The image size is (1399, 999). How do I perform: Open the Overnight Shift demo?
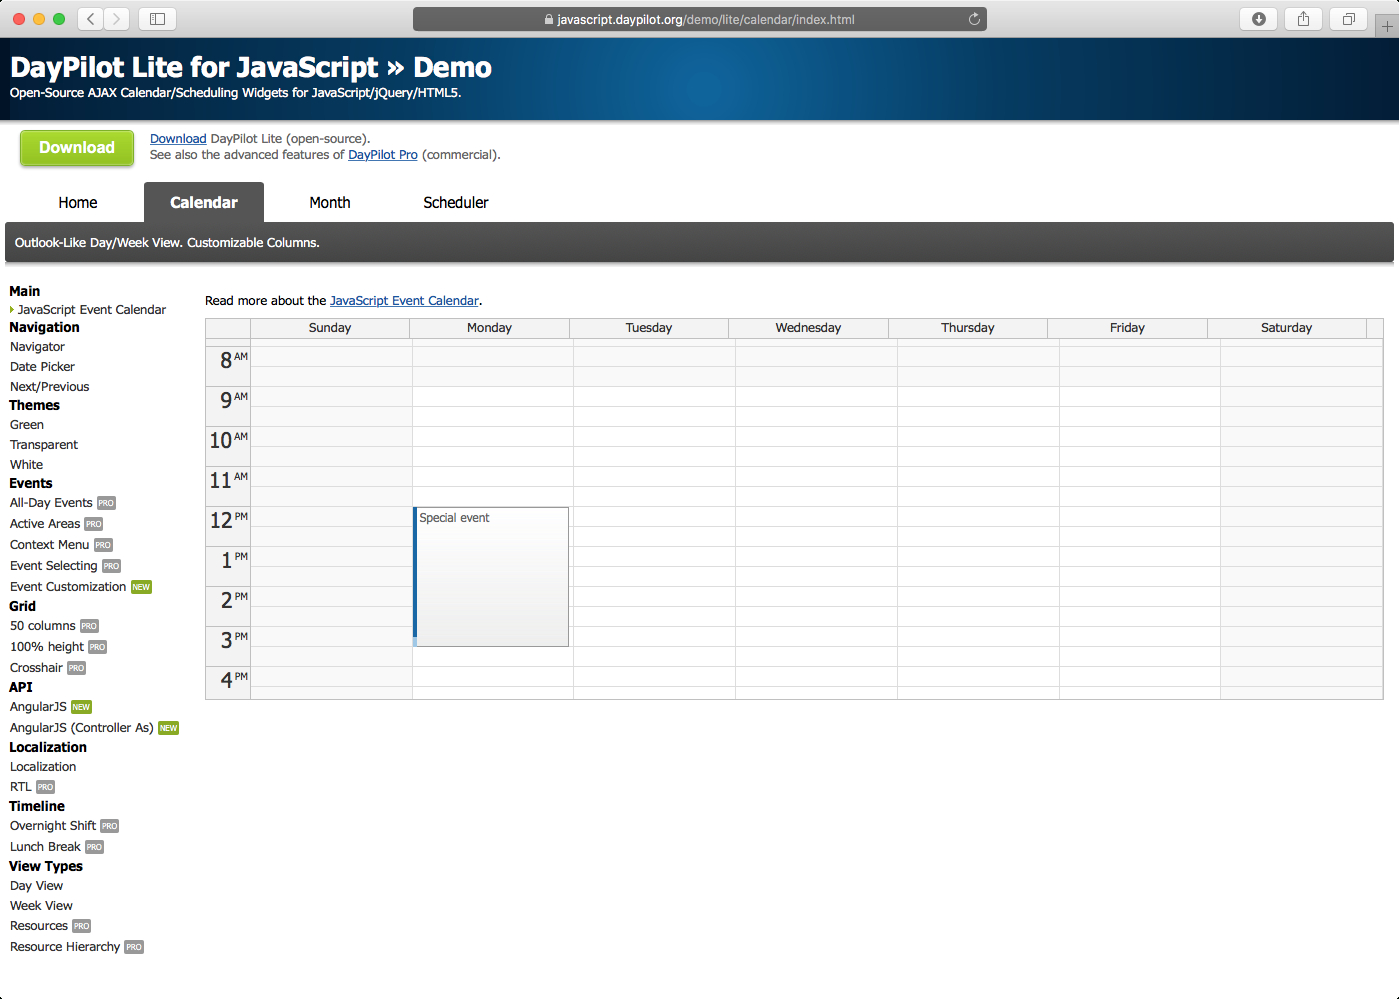[x=53, y=826]
